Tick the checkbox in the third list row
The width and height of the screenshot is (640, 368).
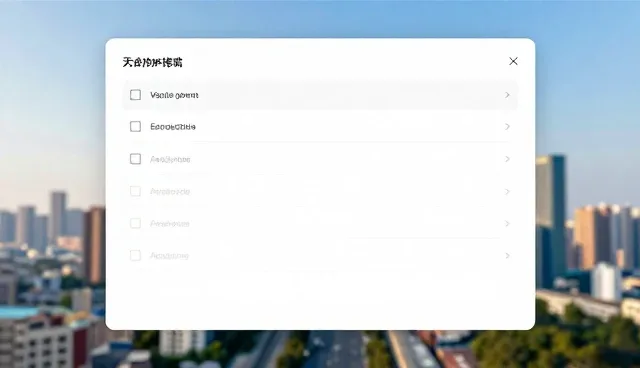tap(136, 159)
